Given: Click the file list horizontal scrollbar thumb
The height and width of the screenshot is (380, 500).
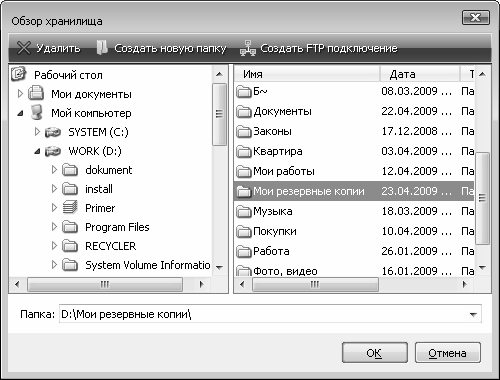Looking at the screenshot, I should [x=315, y=285].
